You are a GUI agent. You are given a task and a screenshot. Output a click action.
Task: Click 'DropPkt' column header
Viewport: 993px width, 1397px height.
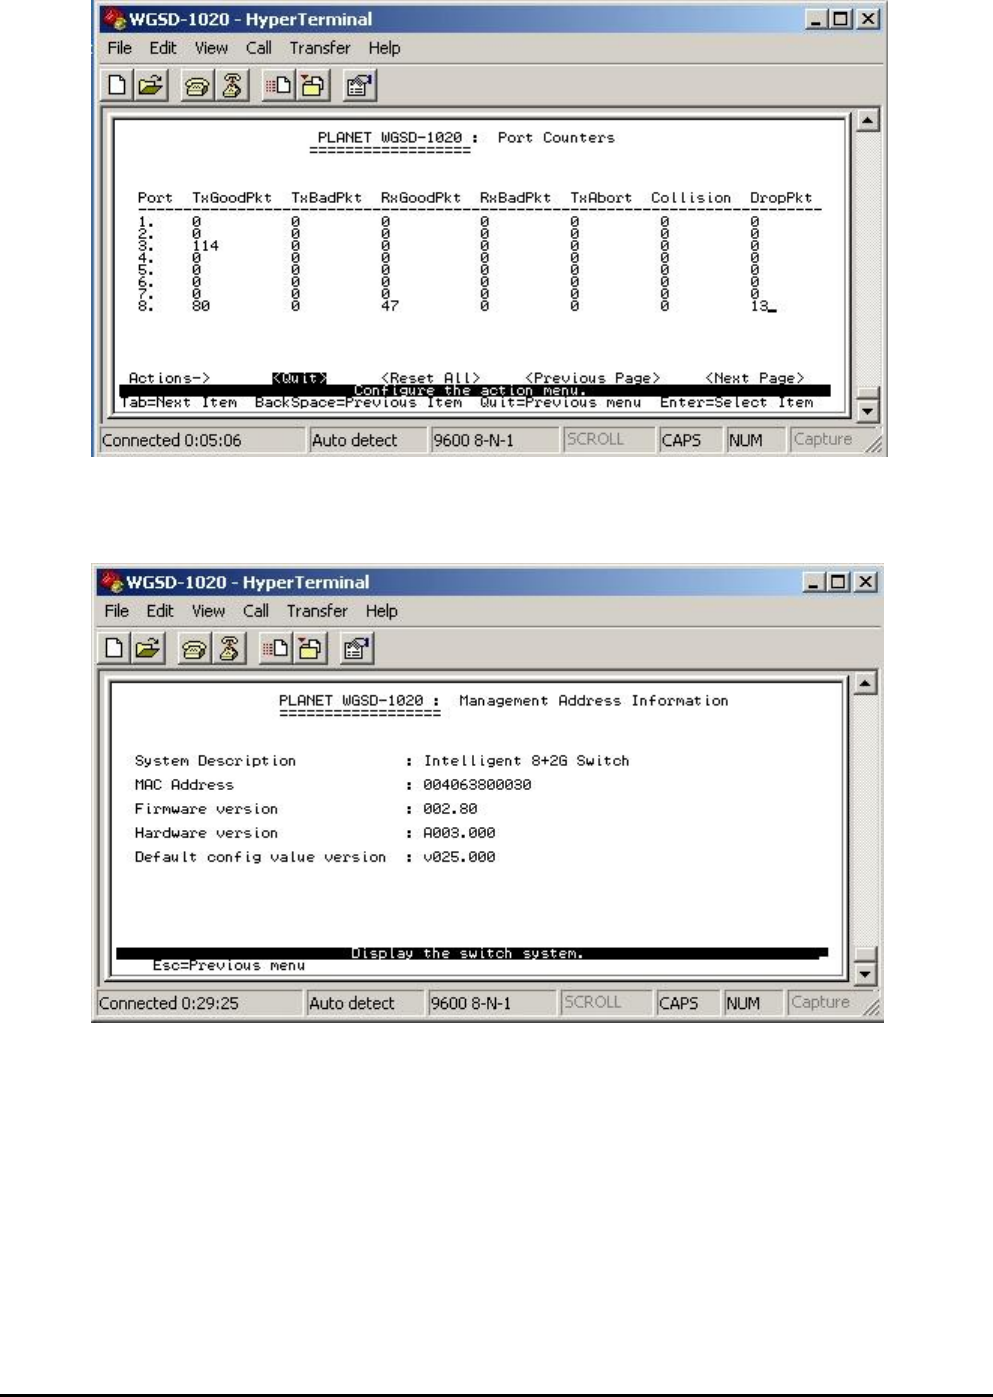pyautogui.click(x=781, y=198)
